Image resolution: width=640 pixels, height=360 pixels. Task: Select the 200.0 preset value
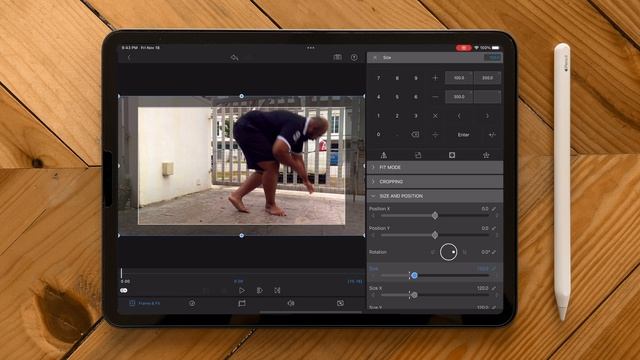click(x=487, y=78)
